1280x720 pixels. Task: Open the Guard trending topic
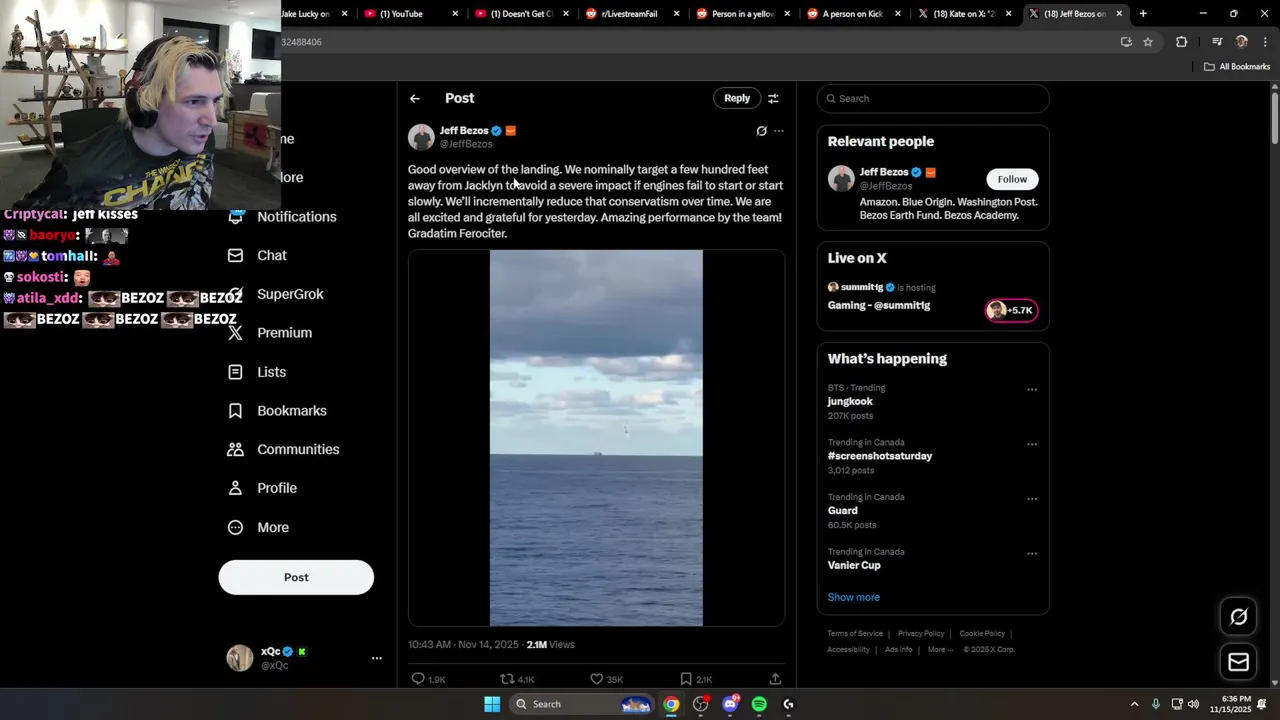click(x=843, y=510)
